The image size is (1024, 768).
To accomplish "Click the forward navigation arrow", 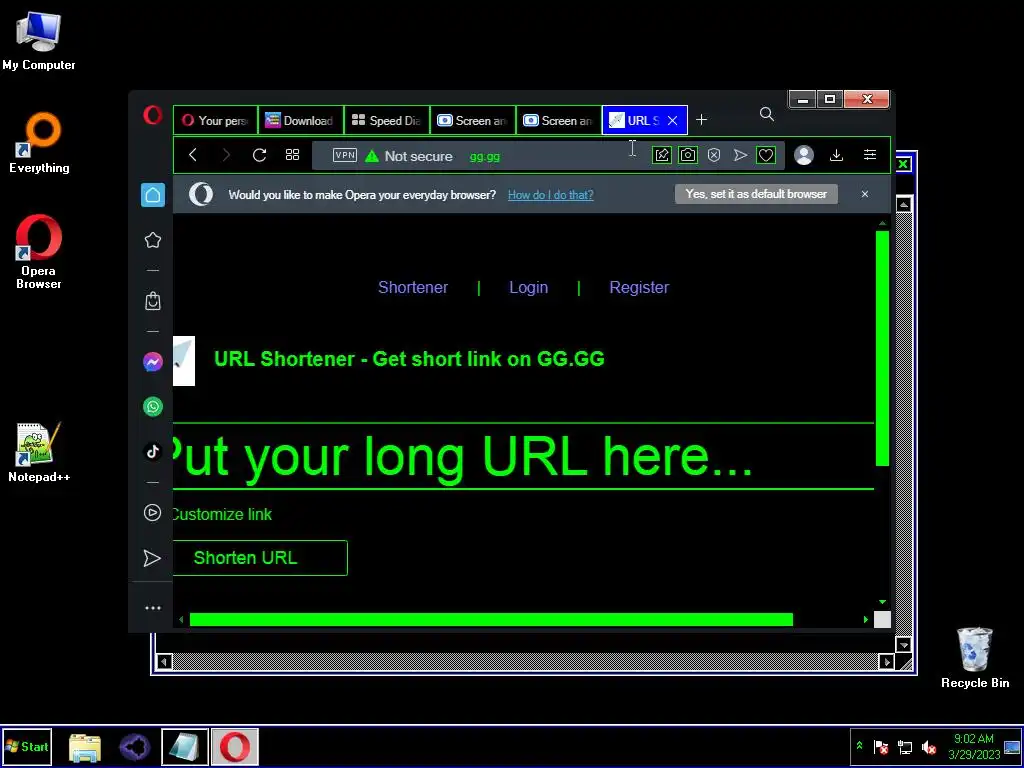I will click(226, 155).
